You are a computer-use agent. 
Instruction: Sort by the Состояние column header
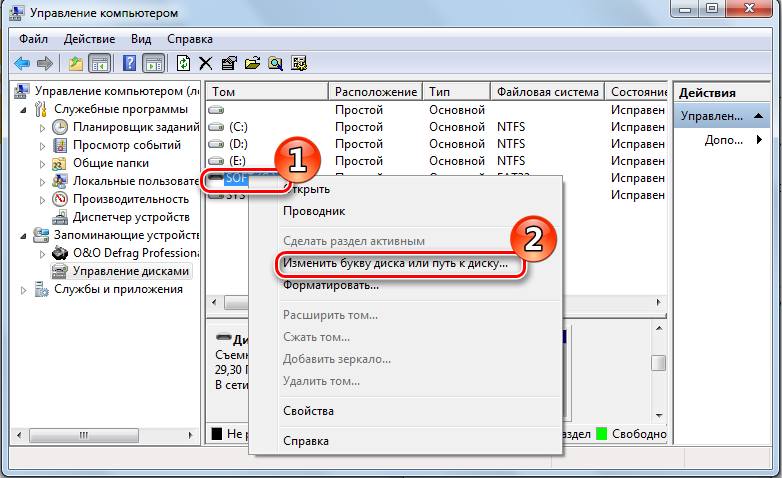636,92
